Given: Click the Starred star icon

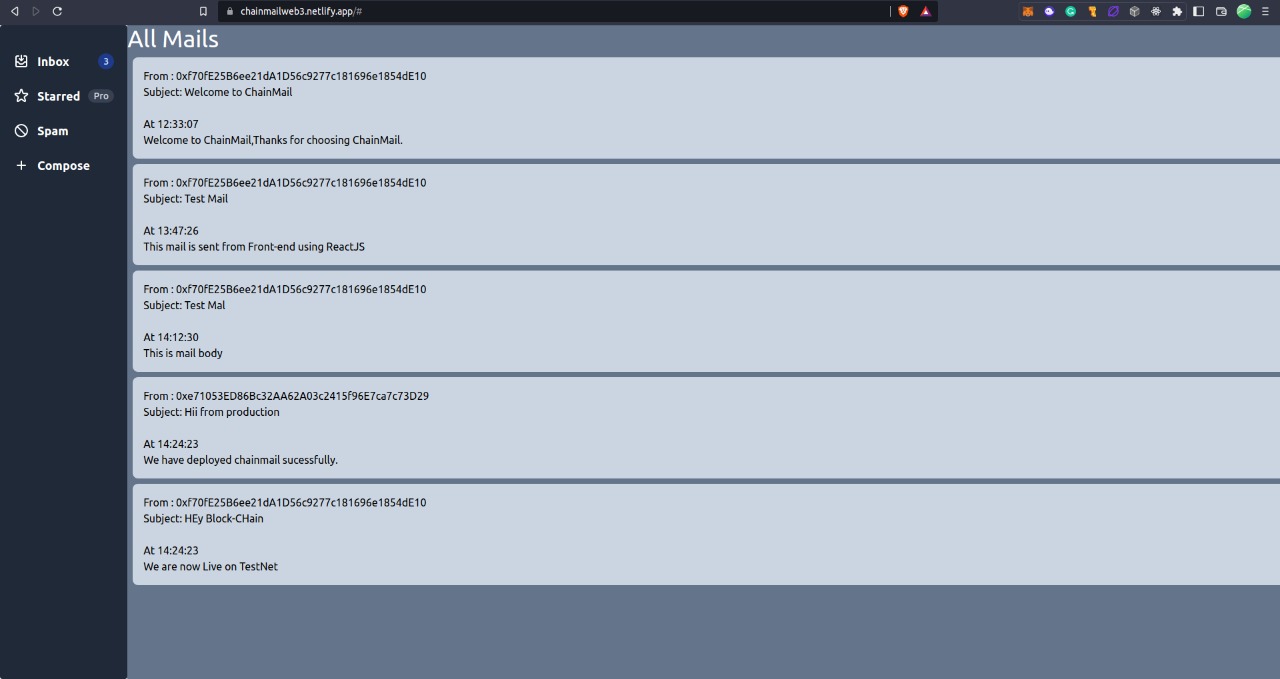Looking at the screenshot, I should coord(21,96).
